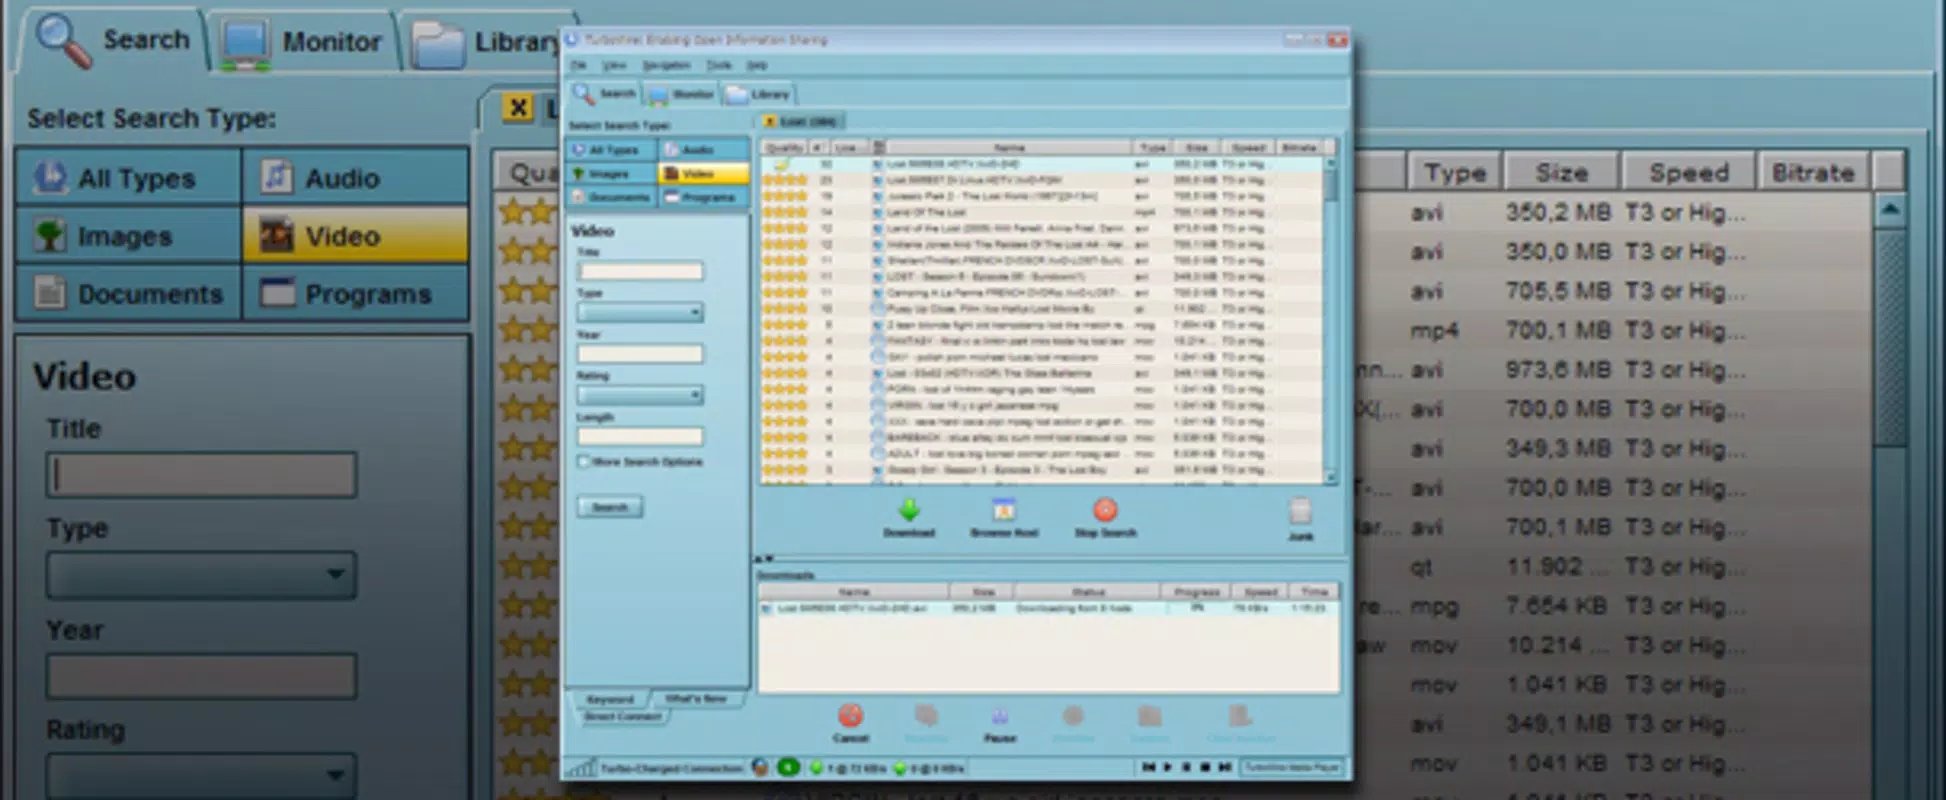This screenshot has height=800, width=1946.
Task: Select Programs search type in the enlarged background view
Action: pos(355,294)
